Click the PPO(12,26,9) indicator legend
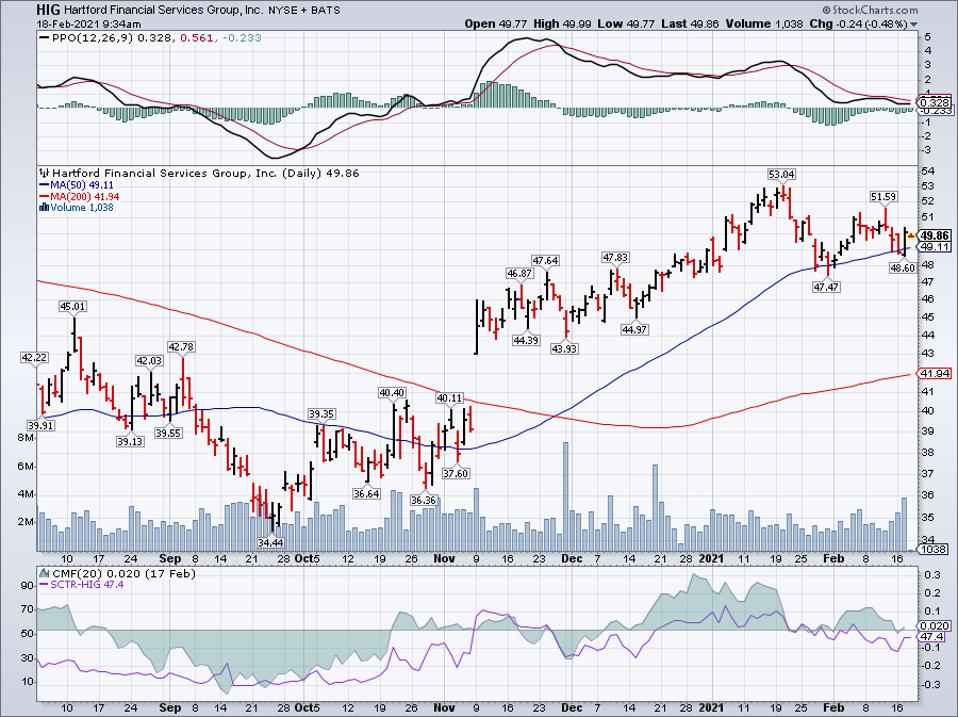This screenshot has height=717, width=958. (95, 38)
